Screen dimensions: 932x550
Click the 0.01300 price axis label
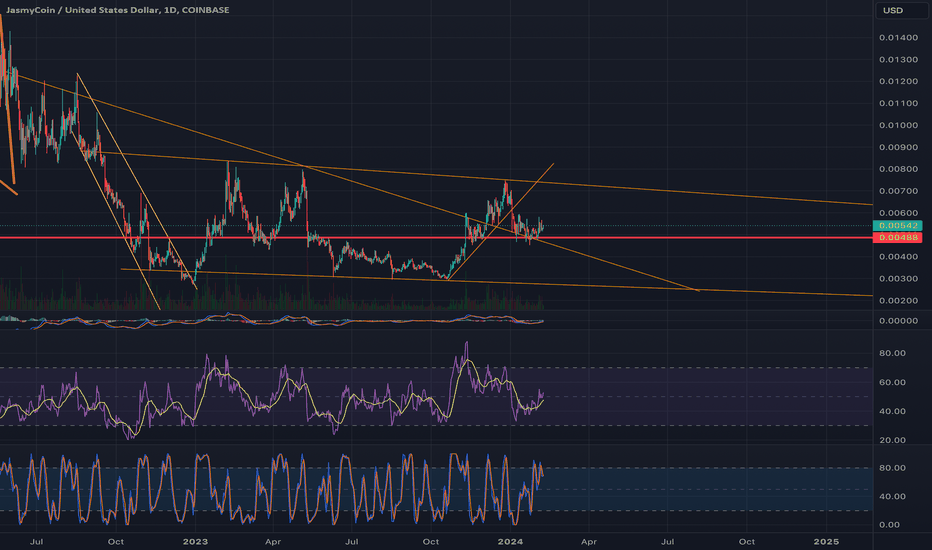(898, 59)
